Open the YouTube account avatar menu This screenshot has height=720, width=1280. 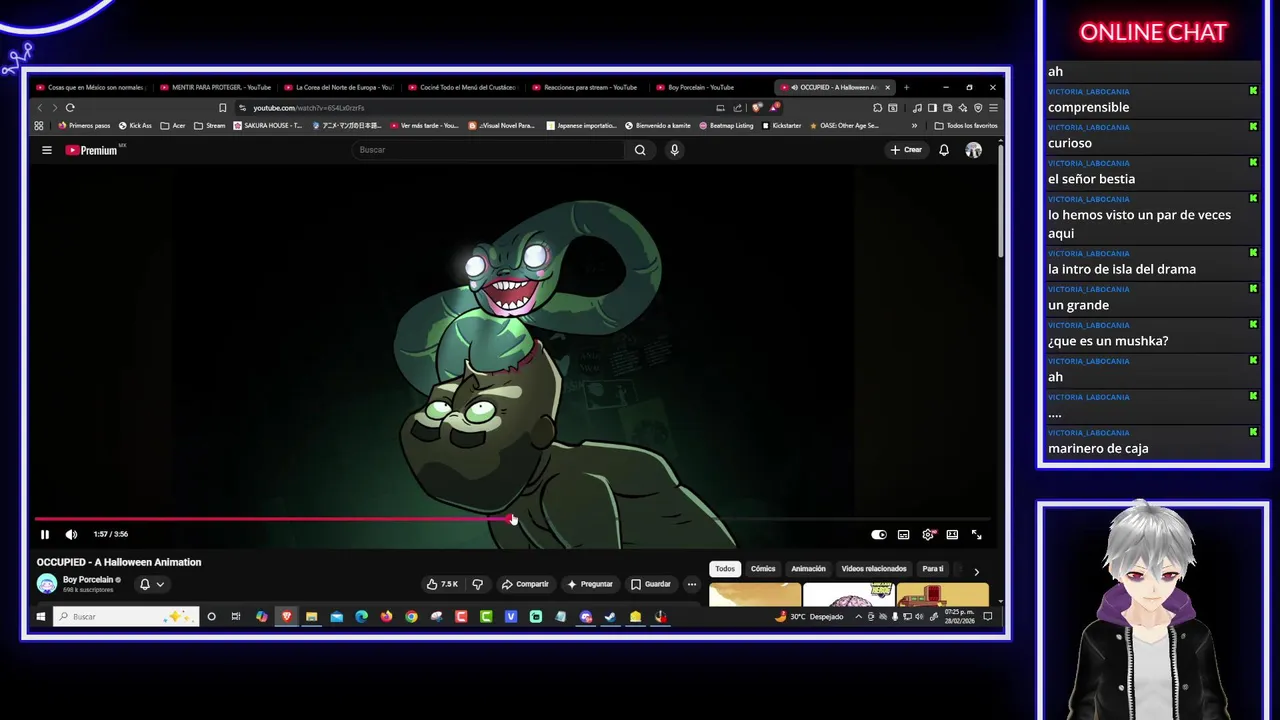click(973, 150)
